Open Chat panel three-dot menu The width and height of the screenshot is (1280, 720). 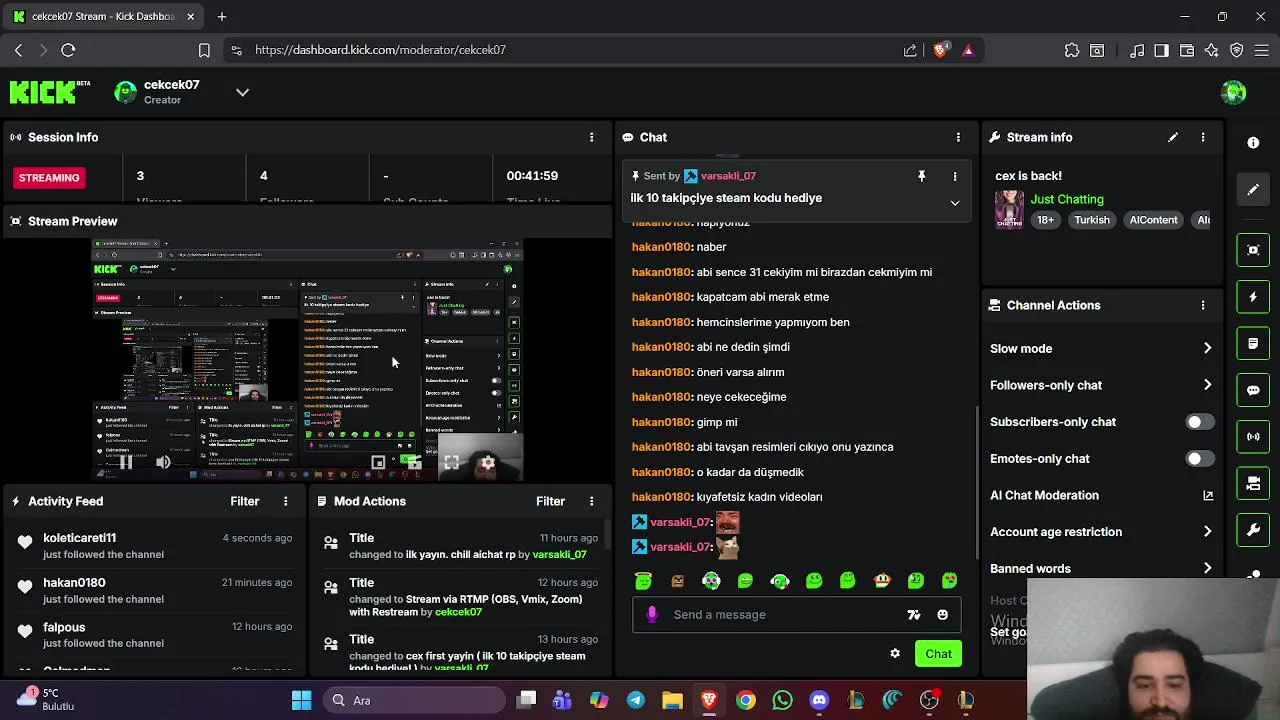click(958, 137)
